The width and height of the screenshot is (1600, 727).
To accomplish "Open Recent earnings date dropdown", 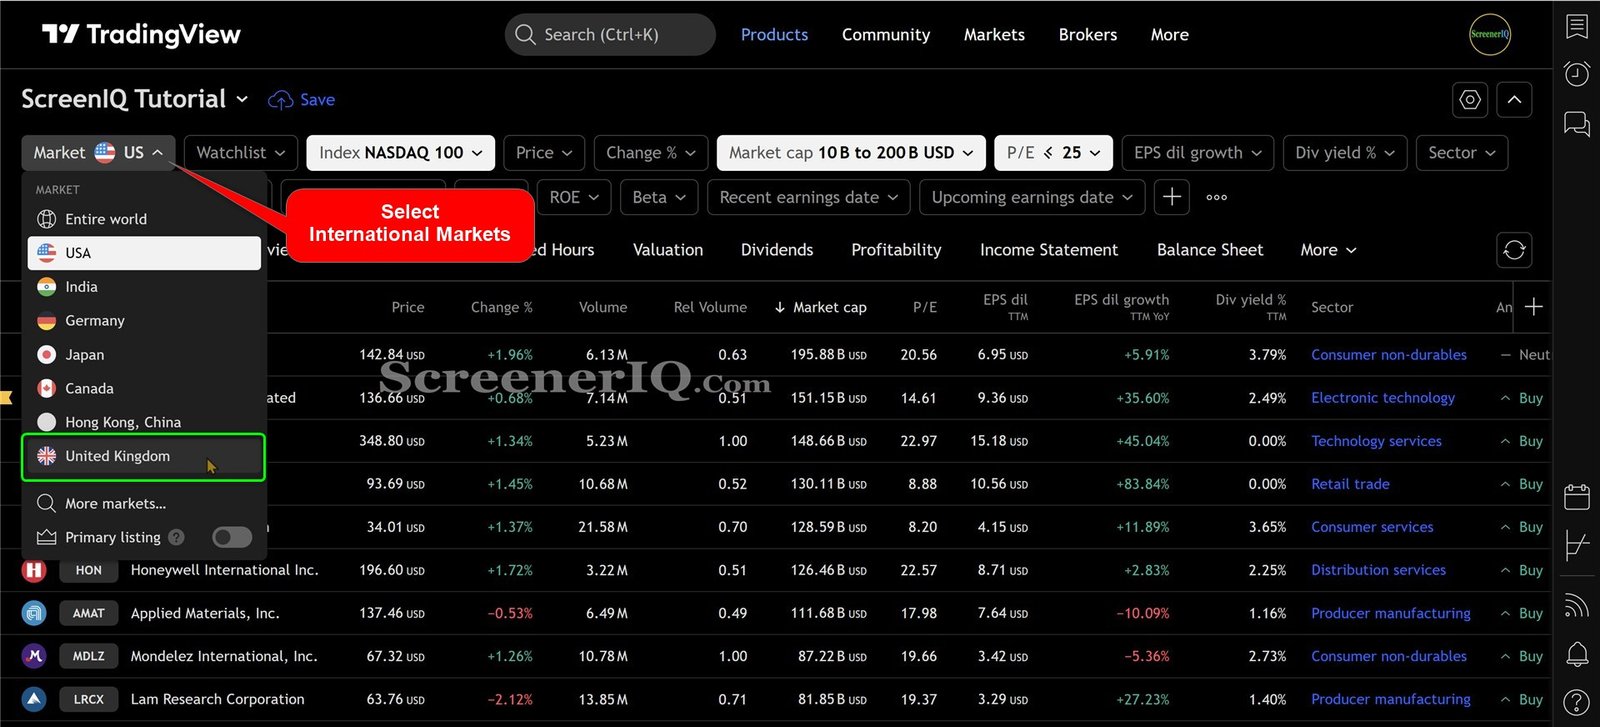I will (809, 197).
